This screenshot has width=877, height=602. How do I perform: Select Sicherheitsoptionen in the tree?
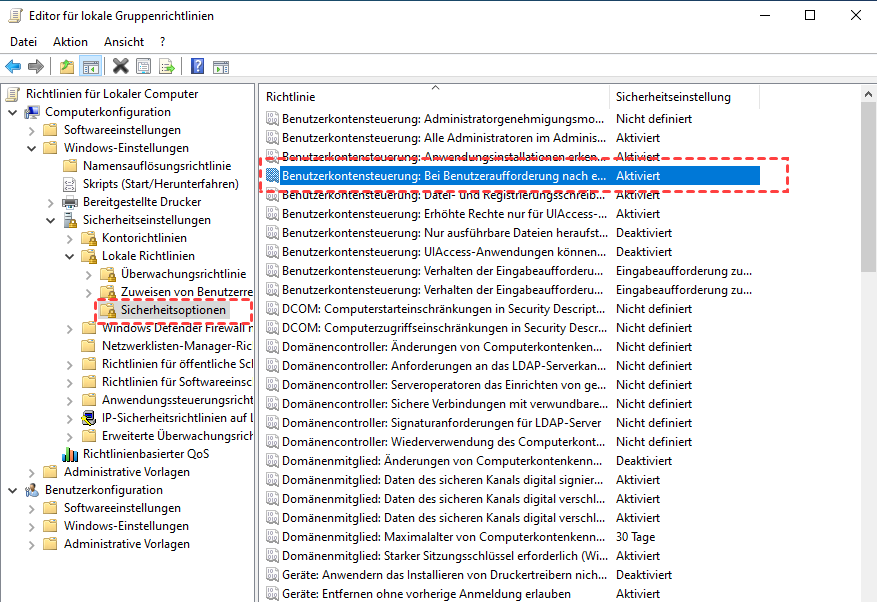(173, 310)
